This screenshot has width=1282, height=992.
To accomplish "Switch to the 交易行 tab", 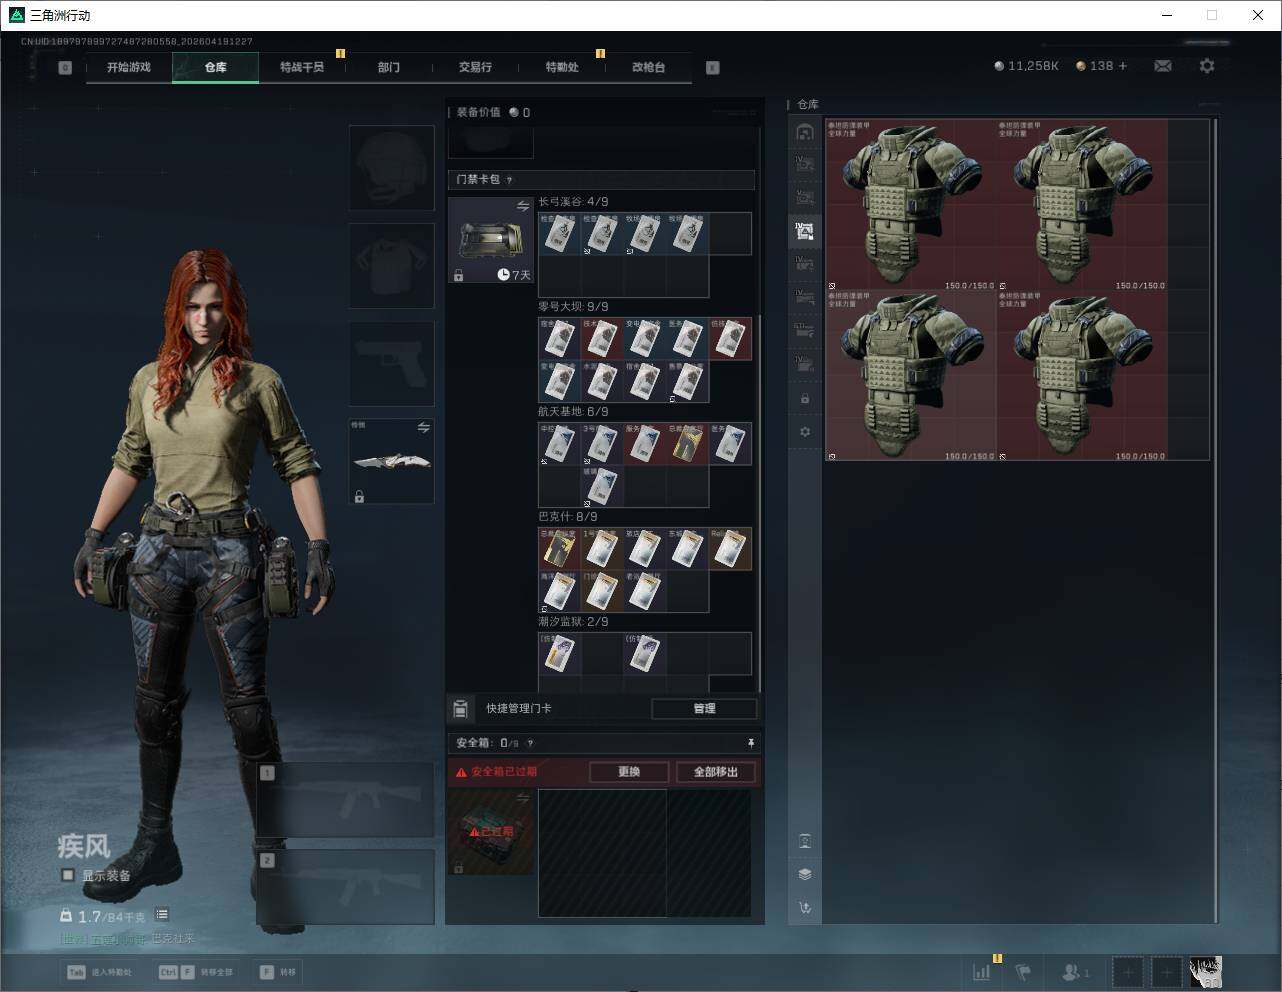I will 475,67.
